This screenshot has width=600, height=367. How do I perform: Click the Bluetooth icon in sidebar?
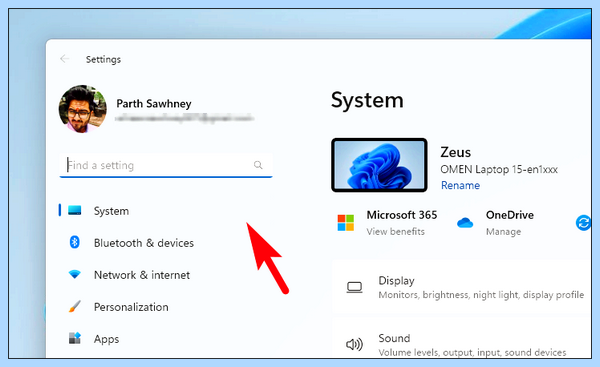click(75, 242)
